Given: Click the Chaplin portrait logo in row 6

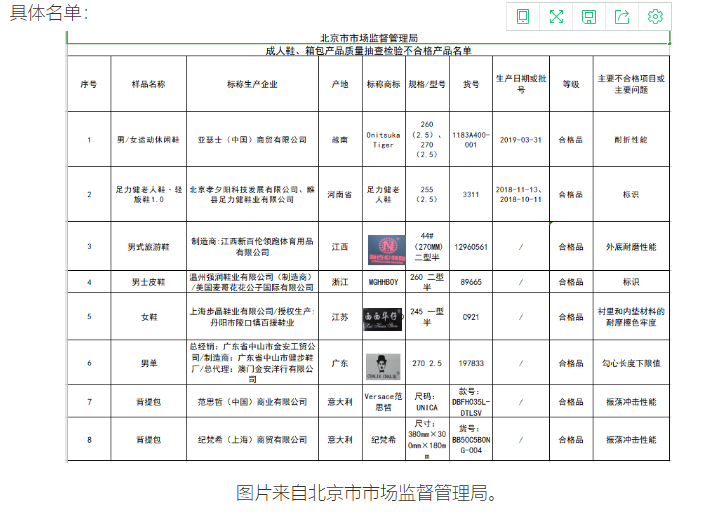Looking at the screenshot, I should pos(382,364).
